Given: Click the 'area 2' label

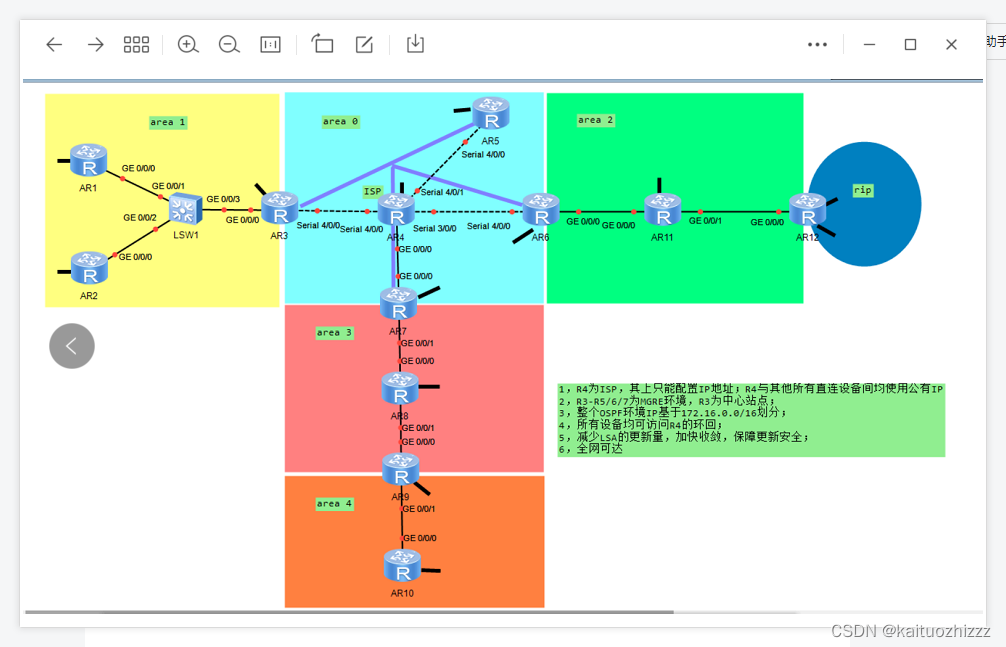Looking at the screenshot, I should [596, 120].
